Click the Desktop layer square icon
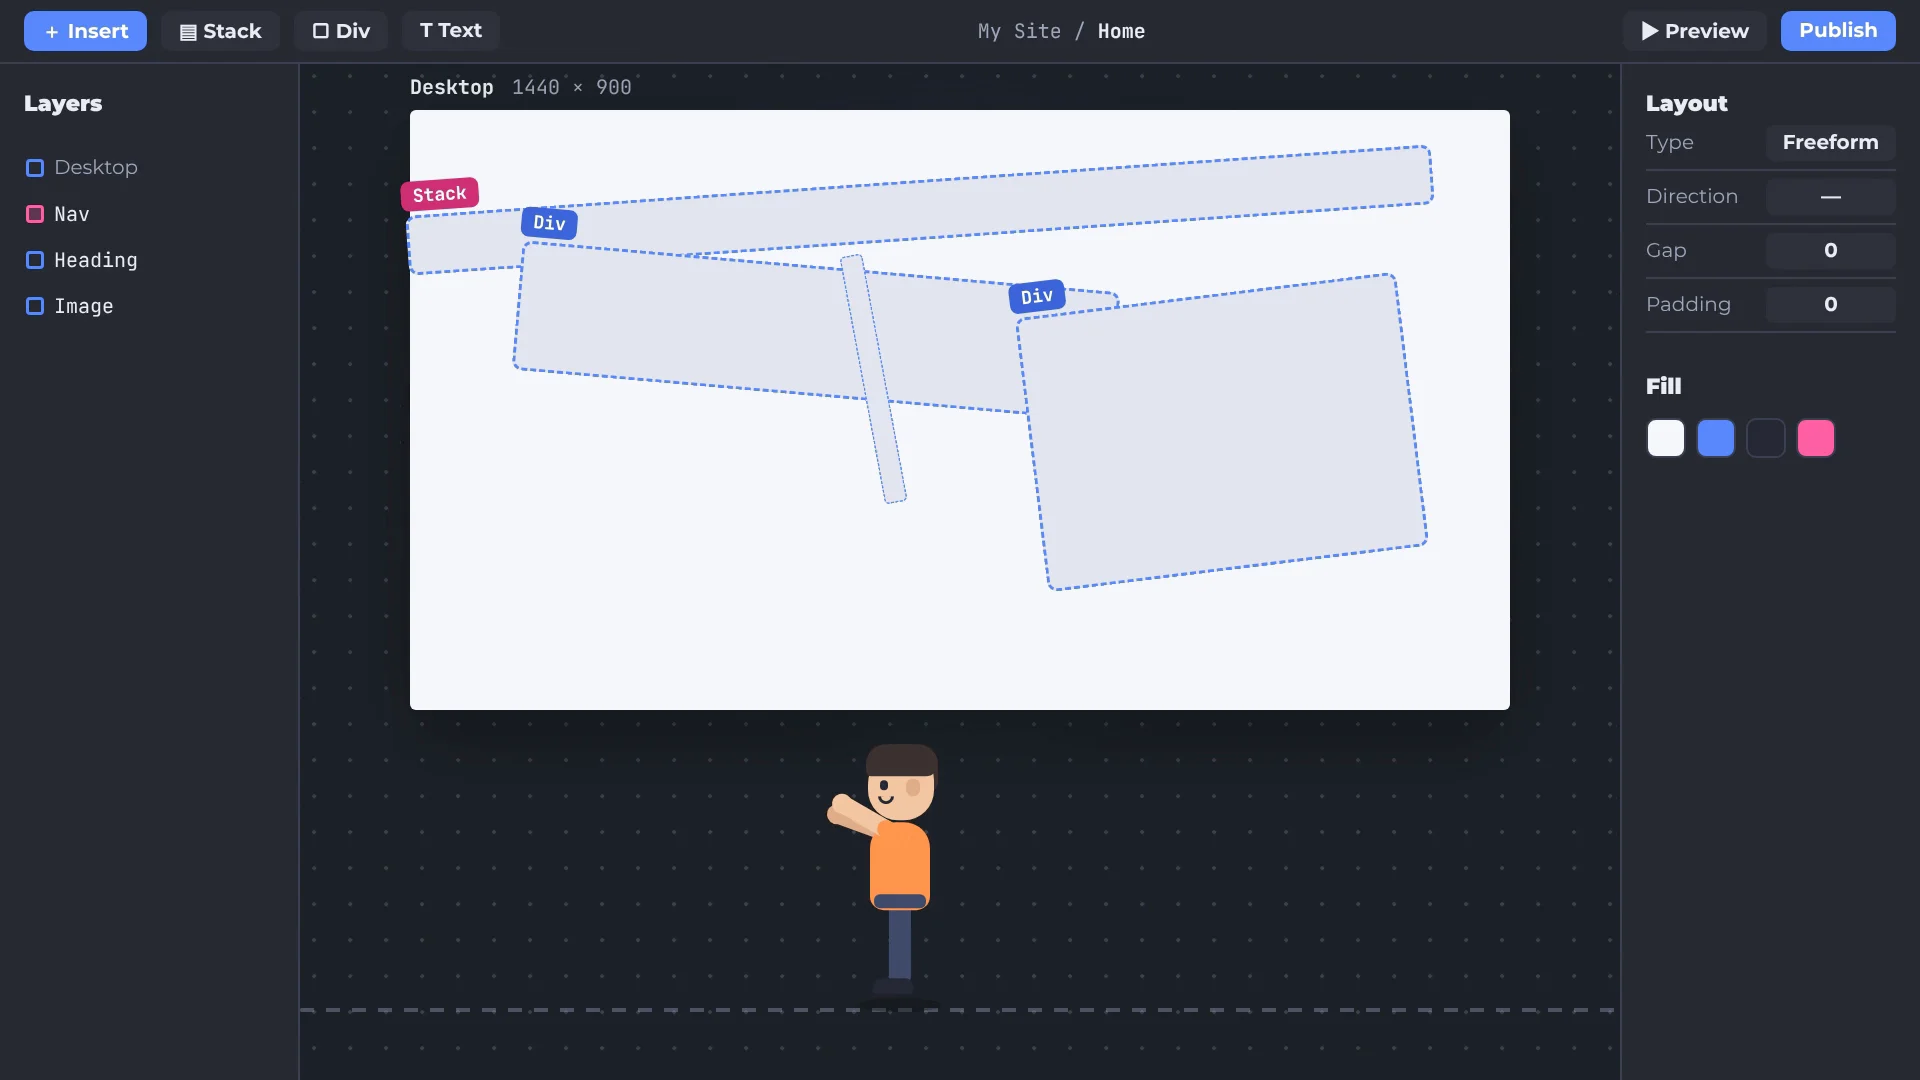1920x1080 pixels. (x=35, y=168)
